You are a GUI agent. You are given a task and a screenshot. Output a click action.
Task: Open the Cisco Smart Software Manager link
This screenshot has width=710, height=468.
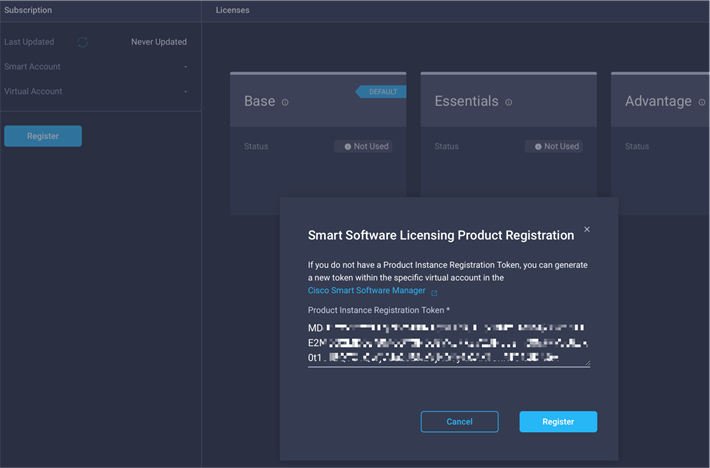click(366, 291)
